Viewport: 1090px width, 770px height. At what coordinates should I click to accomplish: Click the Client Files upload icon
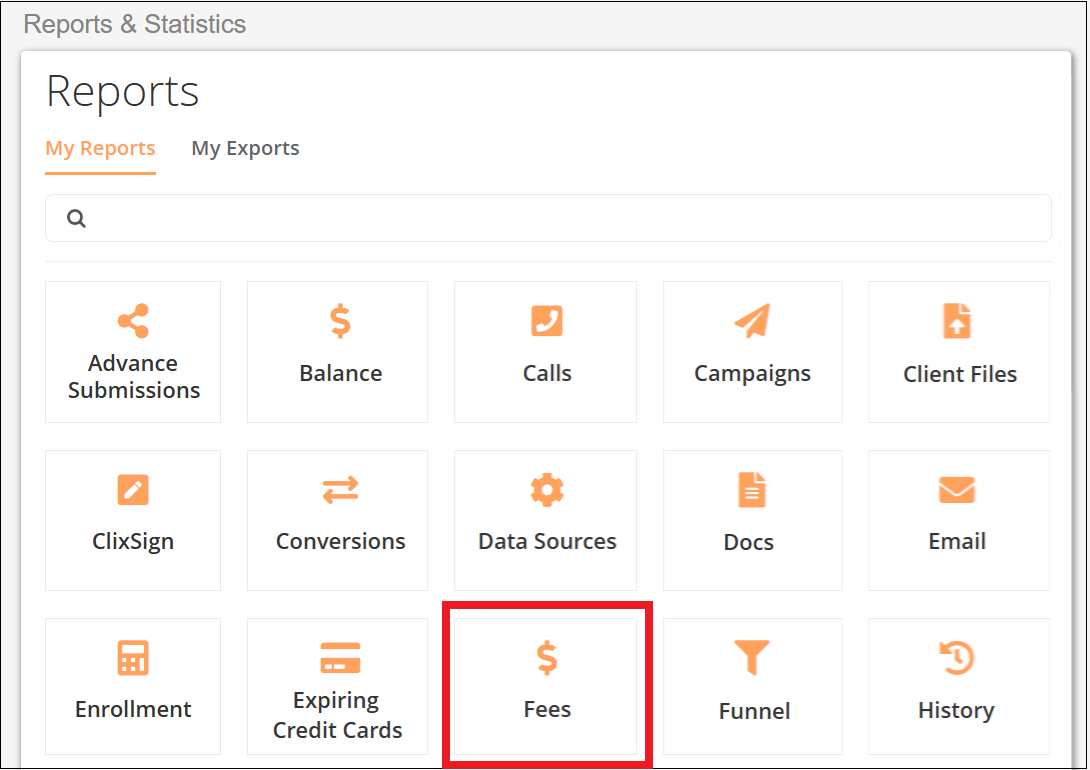point(957,320)
